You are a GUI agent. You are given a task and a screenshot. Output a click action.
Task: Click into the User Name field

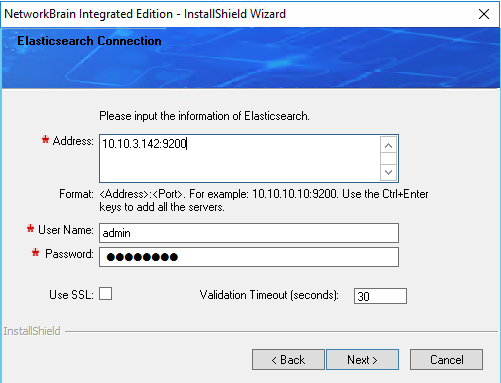coord(249,233)
